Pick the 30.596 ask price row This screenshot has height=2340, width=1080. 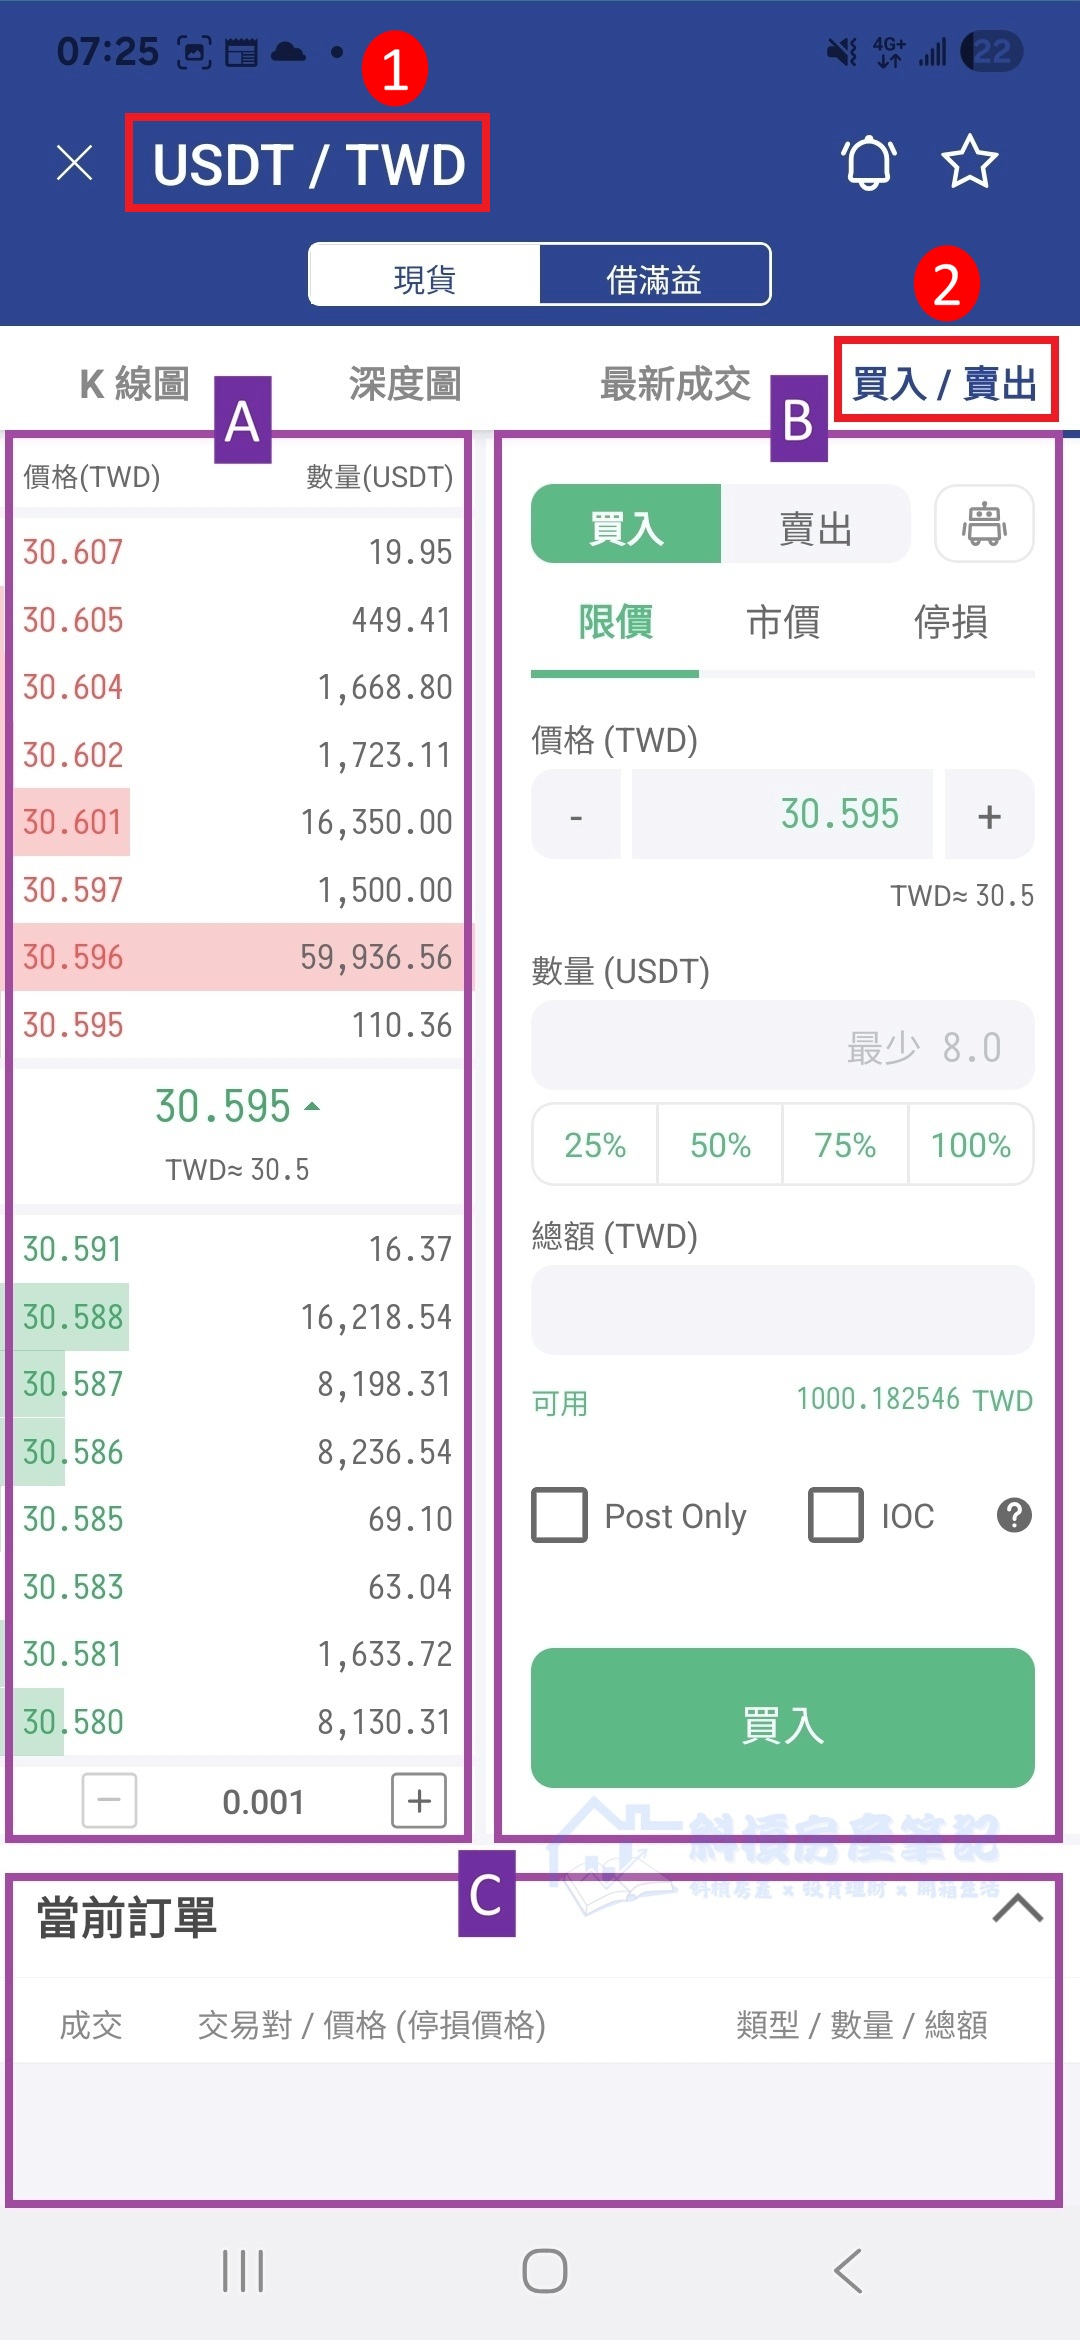238,957
